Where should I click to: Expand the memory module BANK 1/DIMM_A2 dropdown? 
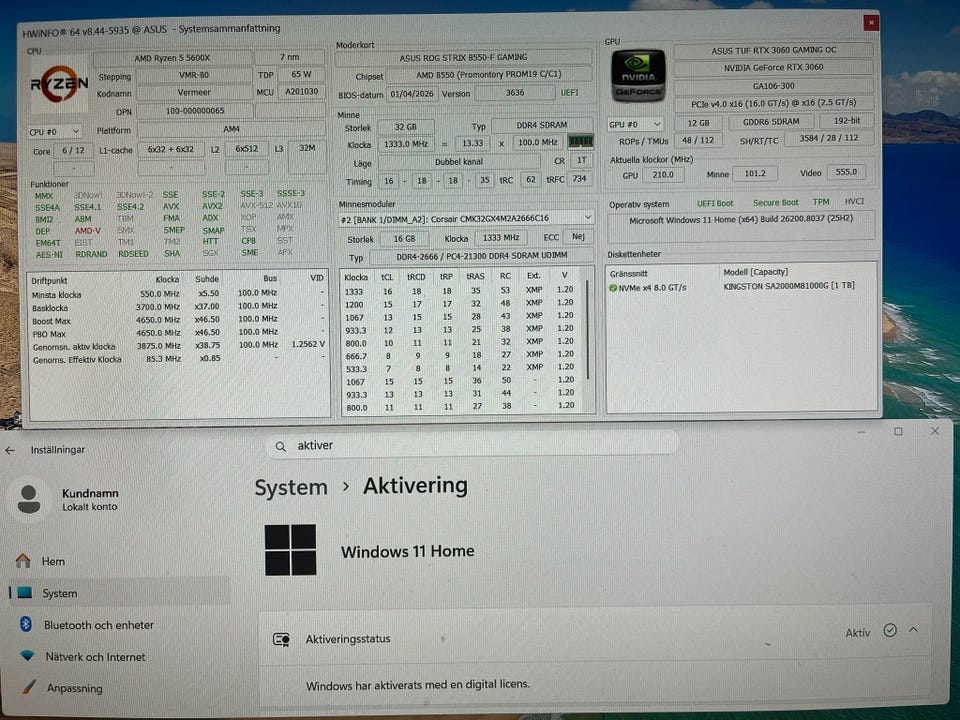(x=587, y=218)
